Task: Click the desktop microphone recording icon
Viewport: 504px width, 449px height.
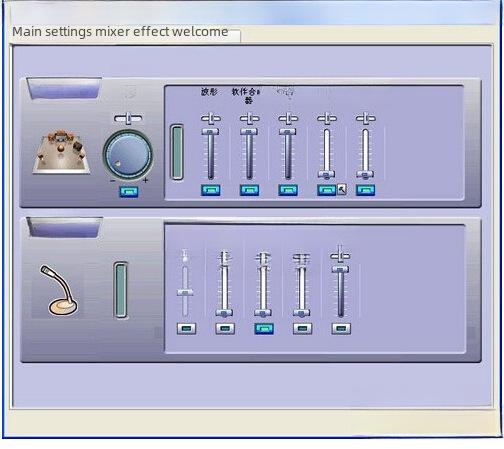Action: point(59,290)
